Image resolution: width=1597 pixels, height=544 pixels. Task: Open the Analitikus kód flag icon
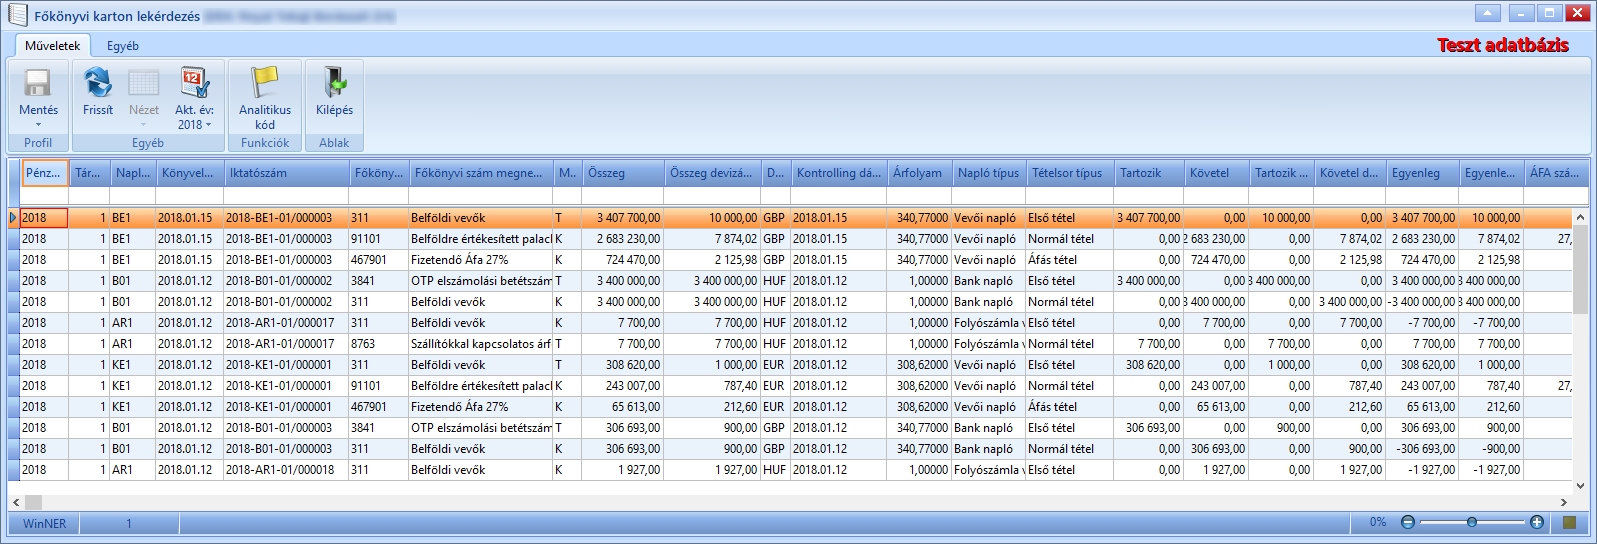tap(265, 82)
